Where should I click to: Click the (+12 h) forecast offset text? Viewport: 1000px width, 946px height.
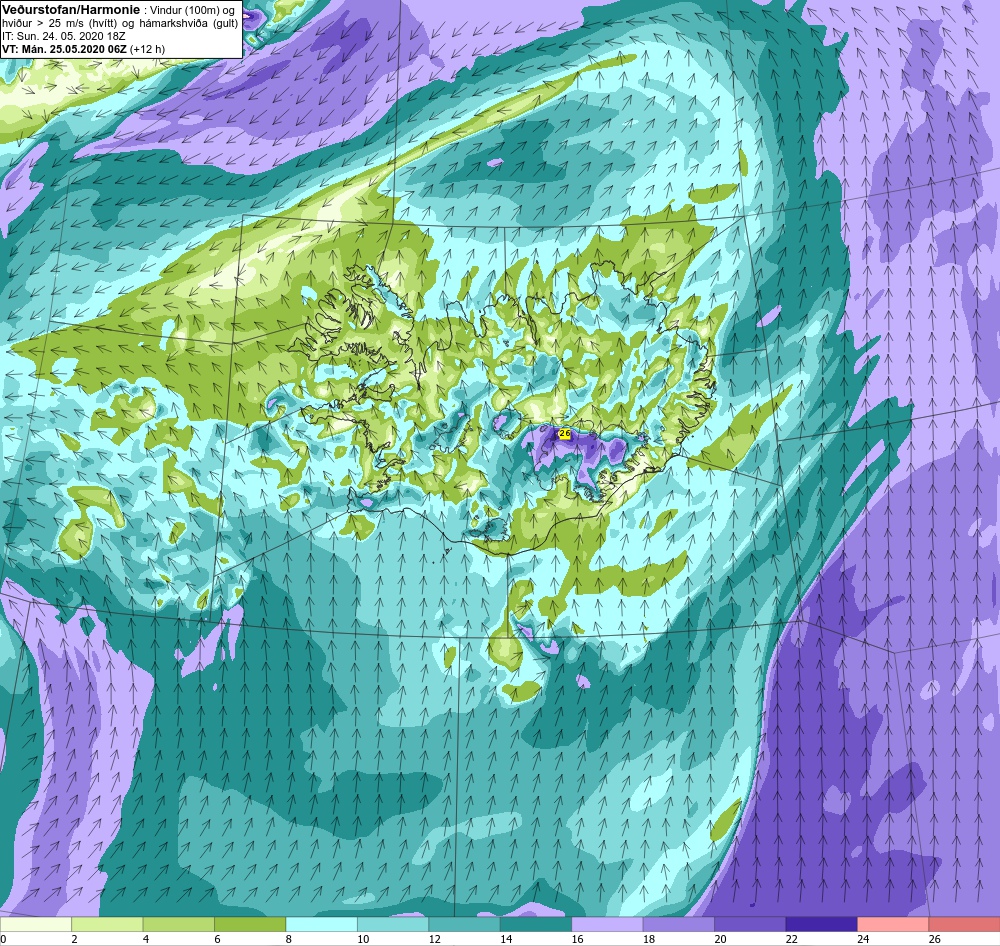(x=147, y=49)
